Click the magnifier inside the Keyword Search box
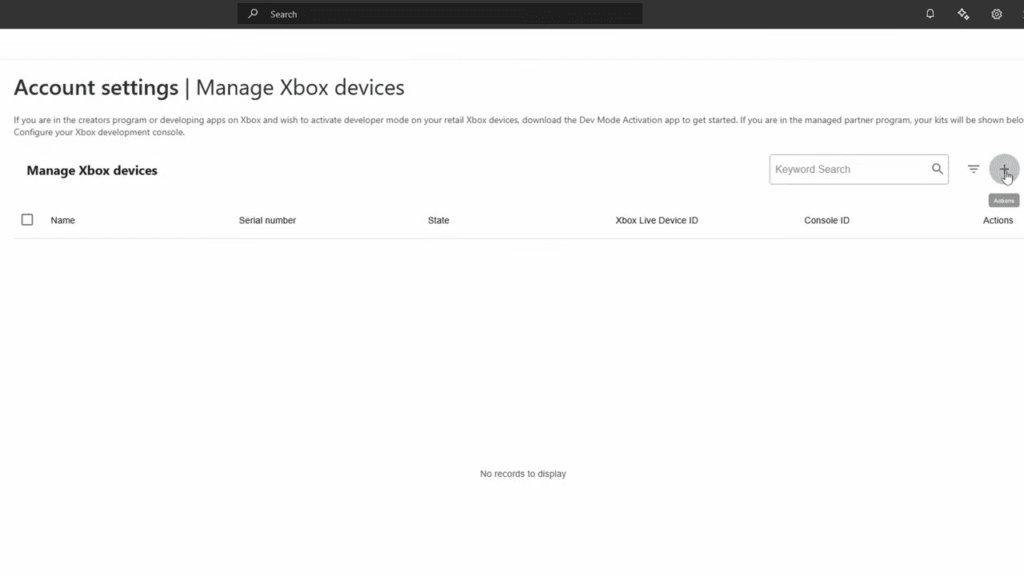Viewport: 1024px width, 576px height. point(936,169)
